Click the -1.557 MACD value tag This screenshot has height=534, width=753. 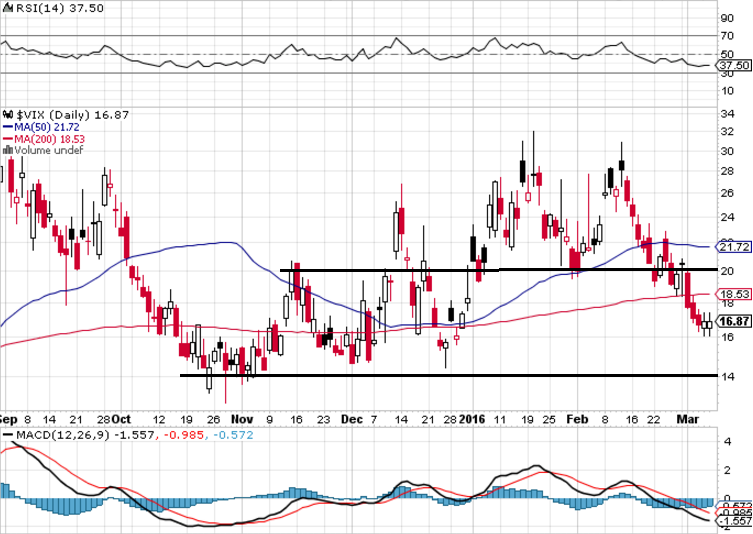tap(735, 521)
